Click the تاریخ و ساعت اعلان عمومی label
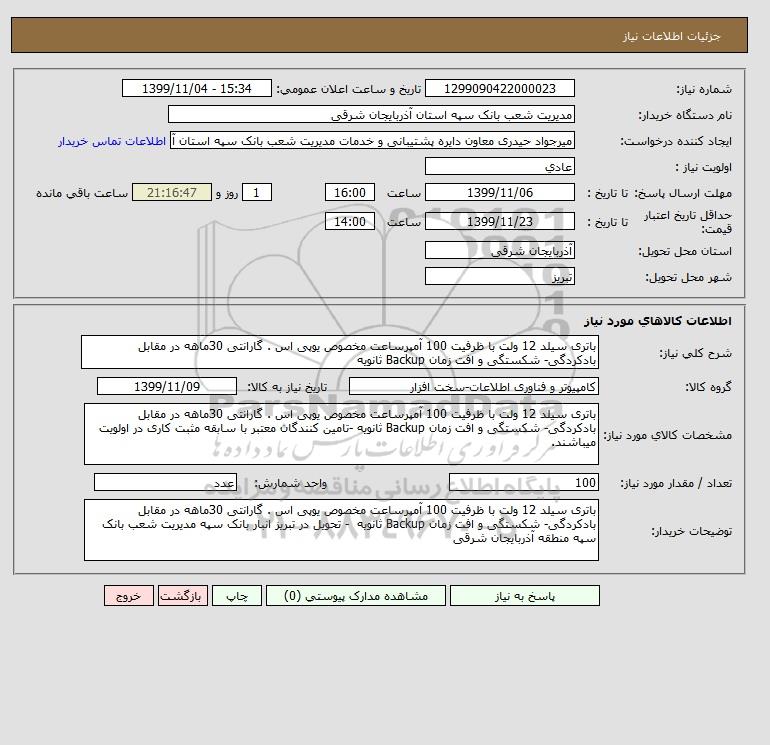Viewport: 770px width, 745px height. [349, 89]
